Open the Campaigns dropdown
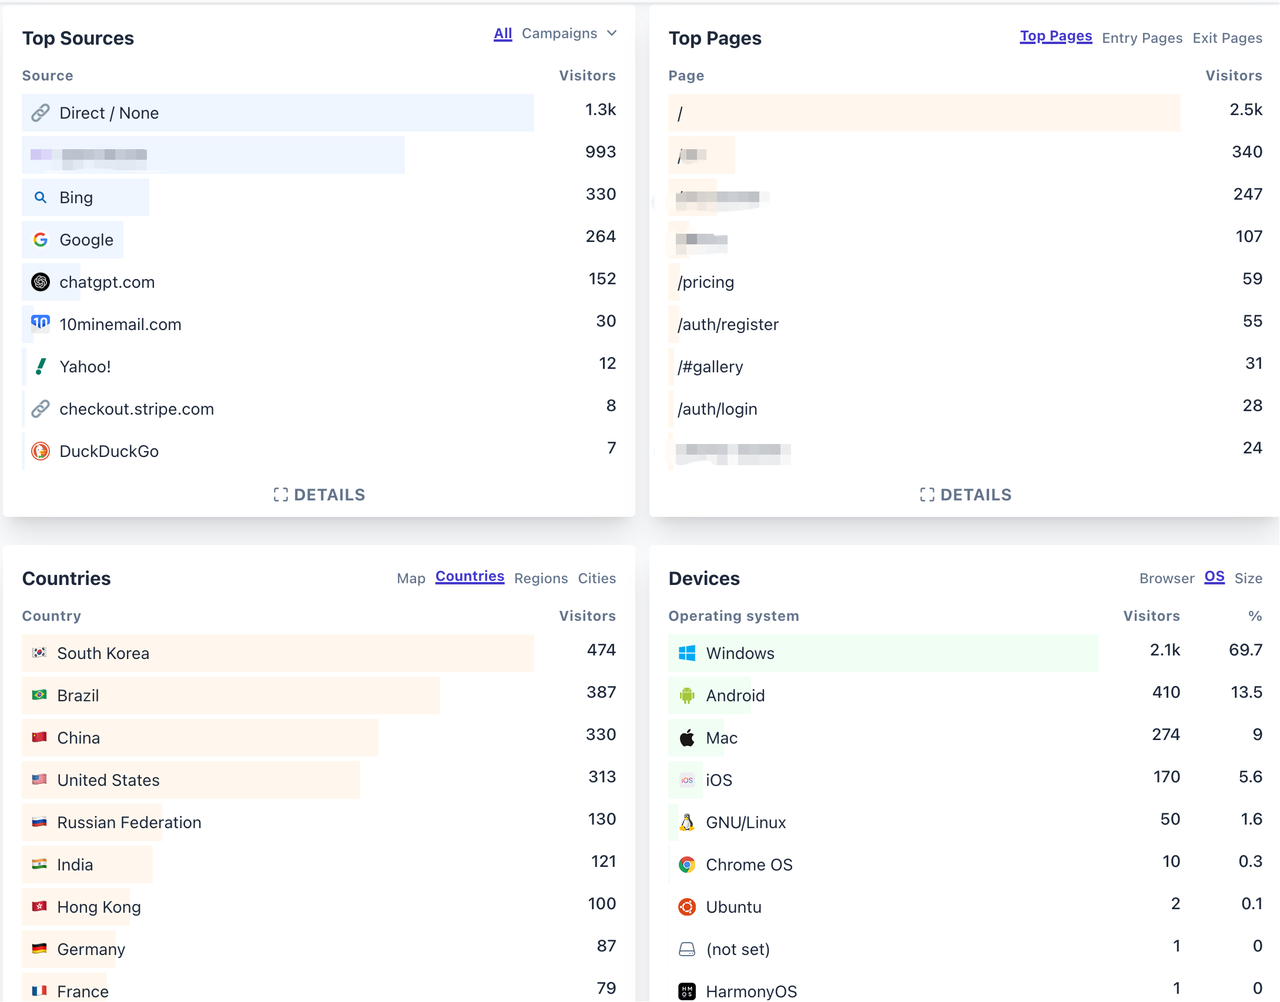Image resolution: width=1280 pixels, height=1002 pixels. (x=569, y=33)
